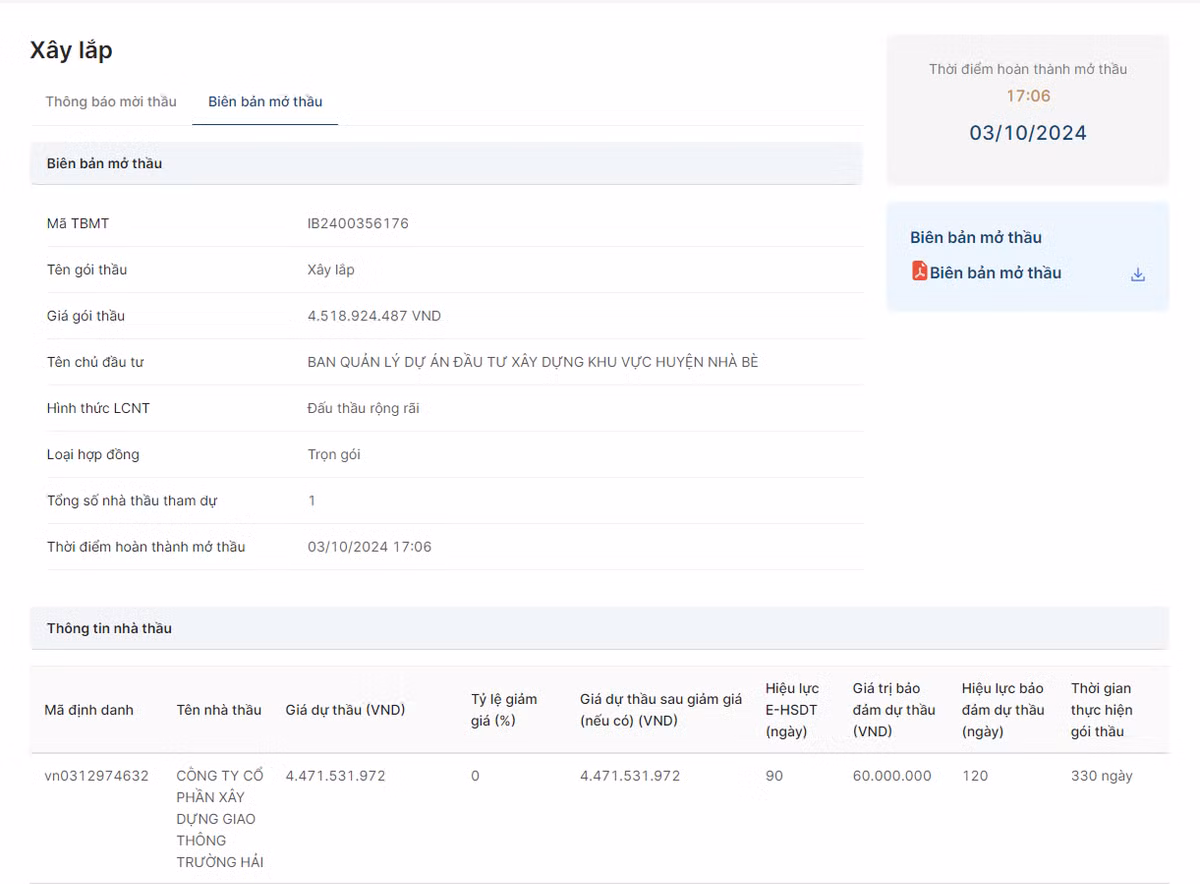Click the contractor name CÔNG TY CỔ PHẦN XÂY DỰNG
Screen dimensions: 1200x884
click(x=220, y=818)
